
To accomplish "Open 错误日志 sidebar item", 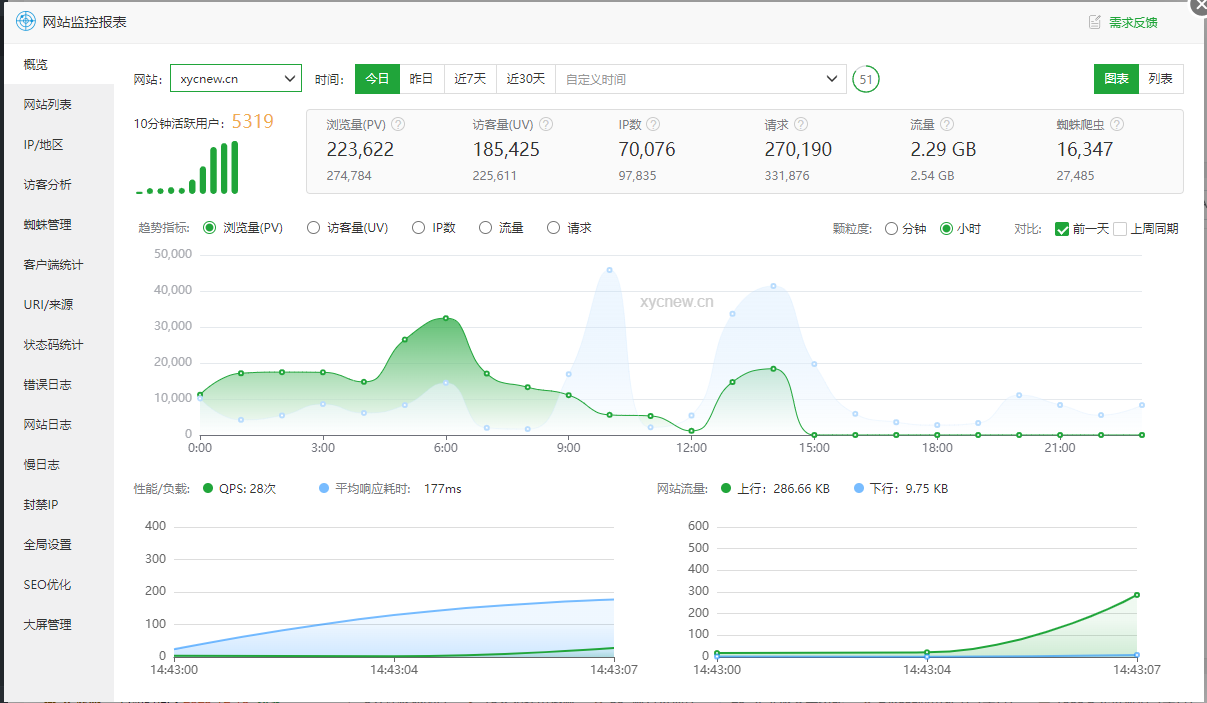I will 58,384.
